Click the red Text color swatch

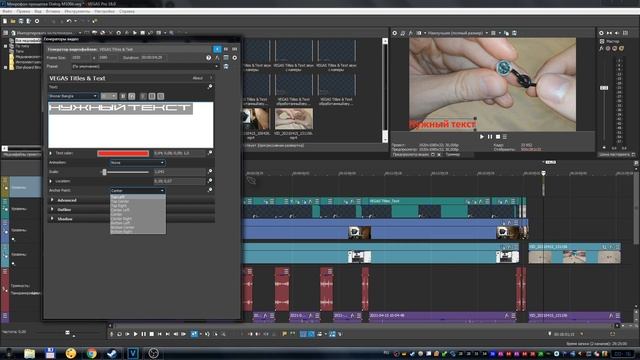pyautogui.click(x=123, y=153)
